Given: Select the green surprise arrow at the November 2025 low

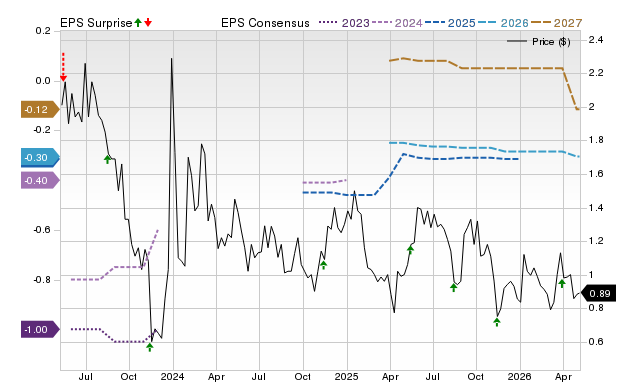Looking at the screenshot, I should [x=497, y=322].
